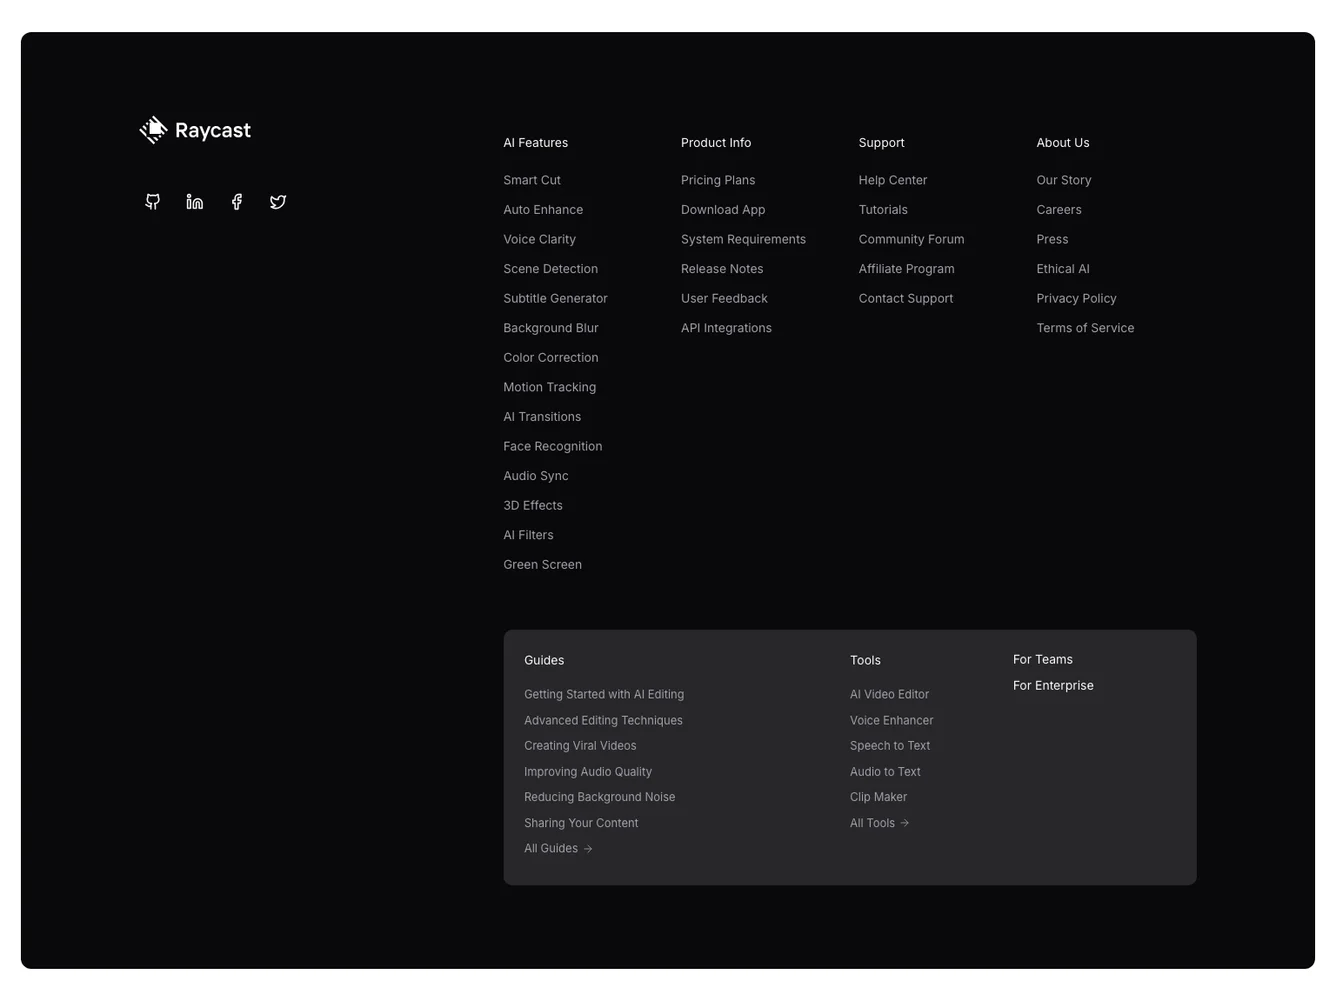Open the Green Screen feature link

pyautogui.click(x=542, y=565)
